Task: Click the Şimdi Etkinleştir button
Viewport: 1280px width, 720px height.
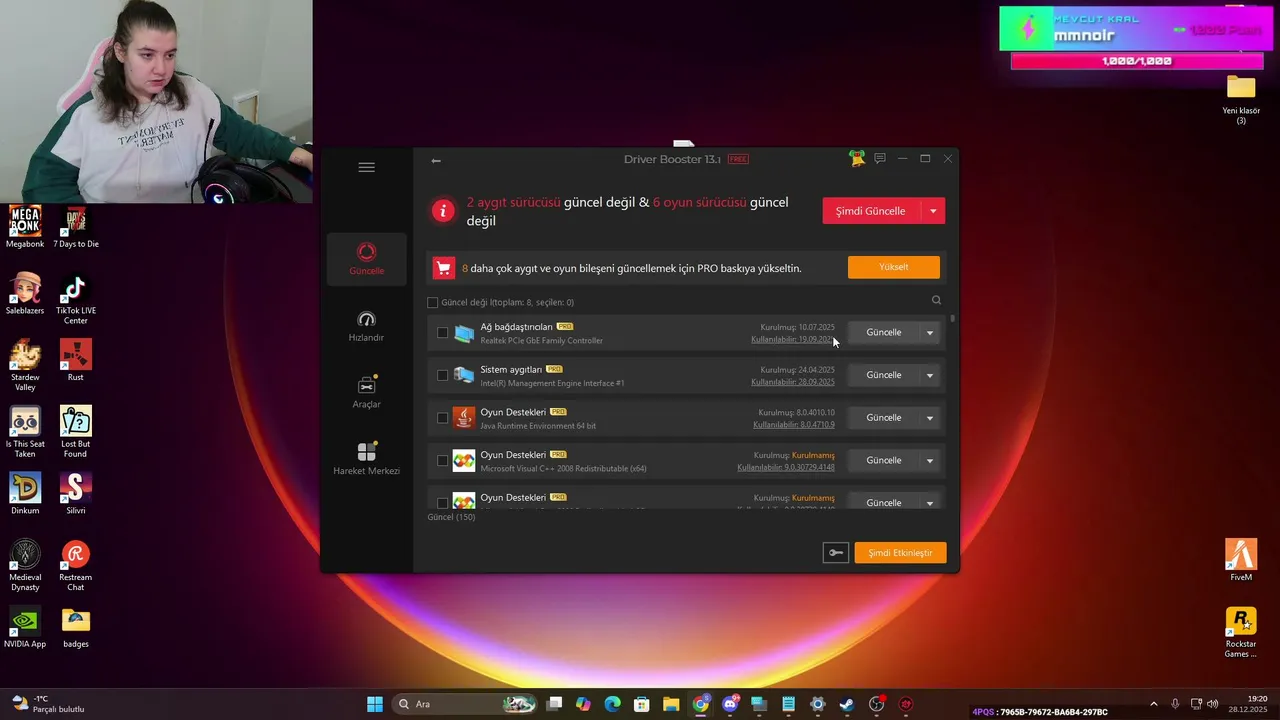Action: coord(900,553)
